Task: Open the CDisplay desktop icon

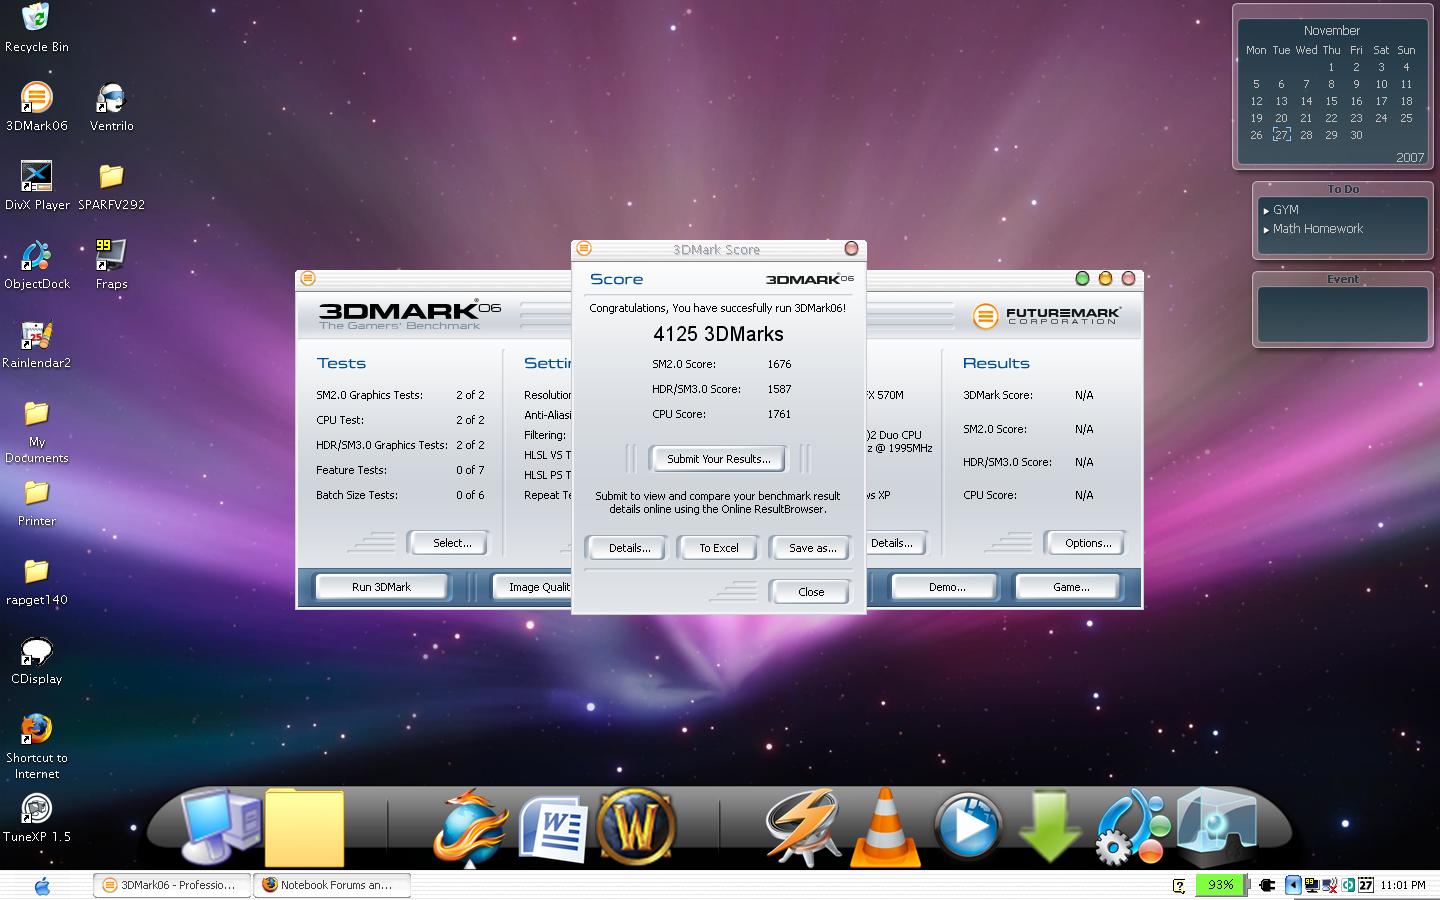Action: point(36,653)
